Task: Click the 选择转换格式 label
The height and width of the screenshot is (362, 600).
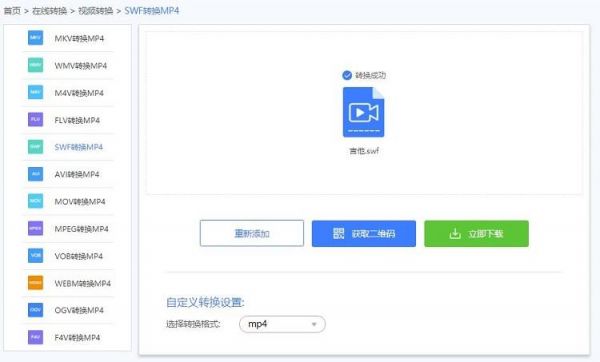Action: click(193, 324)
